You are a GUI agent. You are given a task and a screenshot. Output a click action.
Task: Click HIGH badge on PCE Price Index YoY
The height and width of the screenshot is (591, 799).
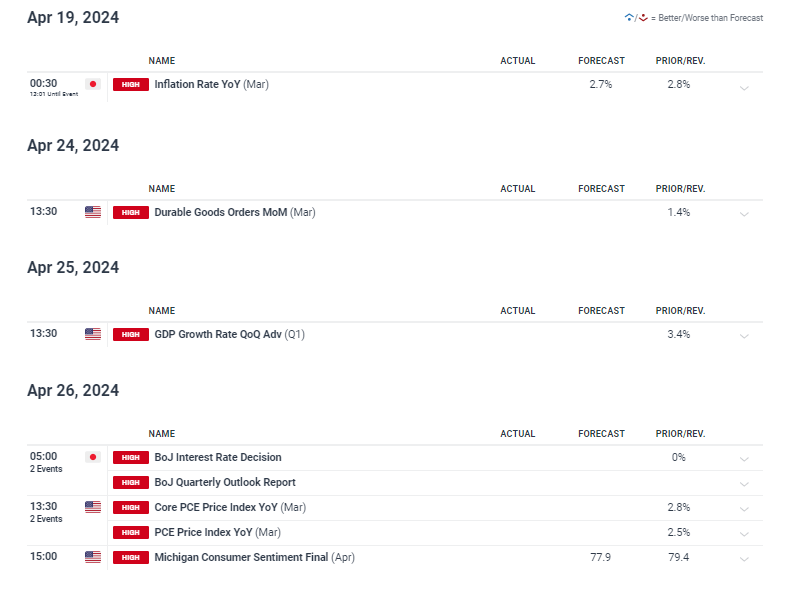tap(131, 532)
